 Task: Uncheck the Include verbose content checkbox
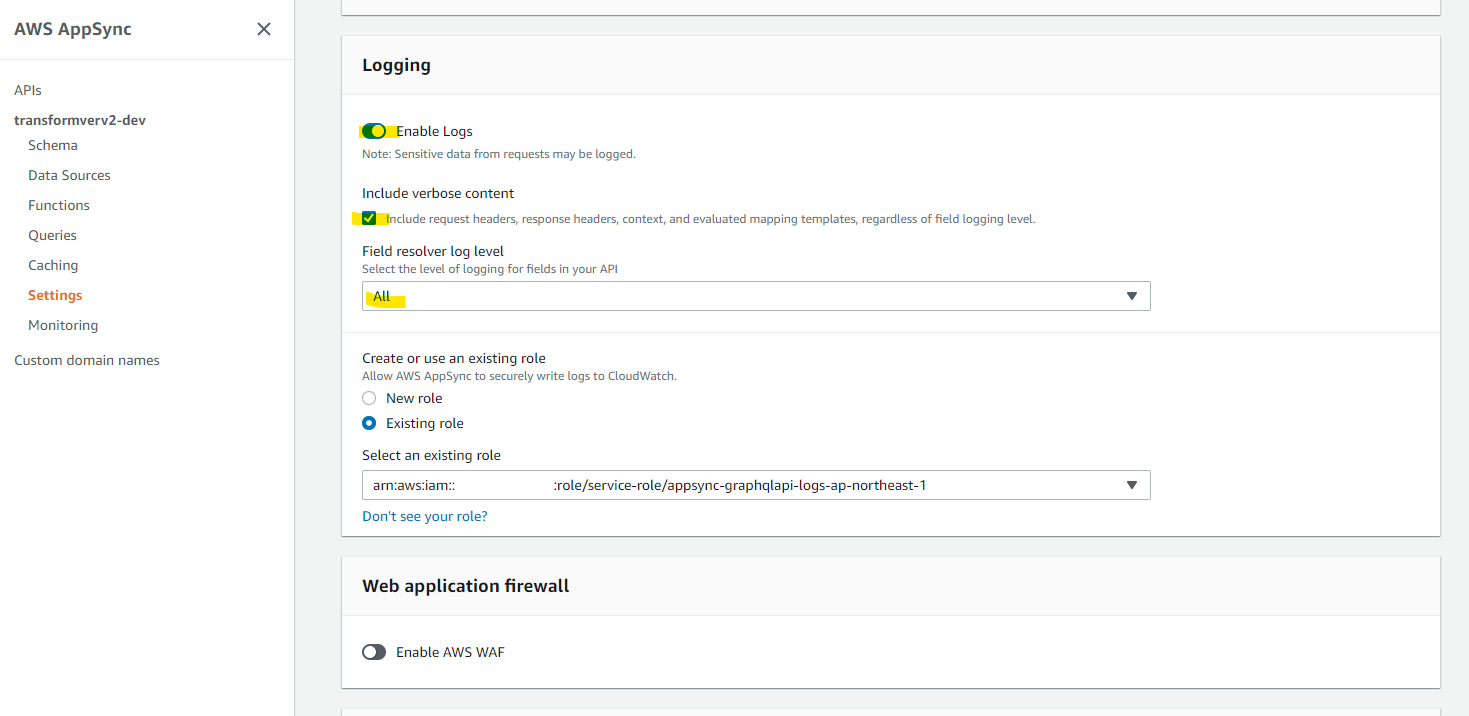pos(369,218)
